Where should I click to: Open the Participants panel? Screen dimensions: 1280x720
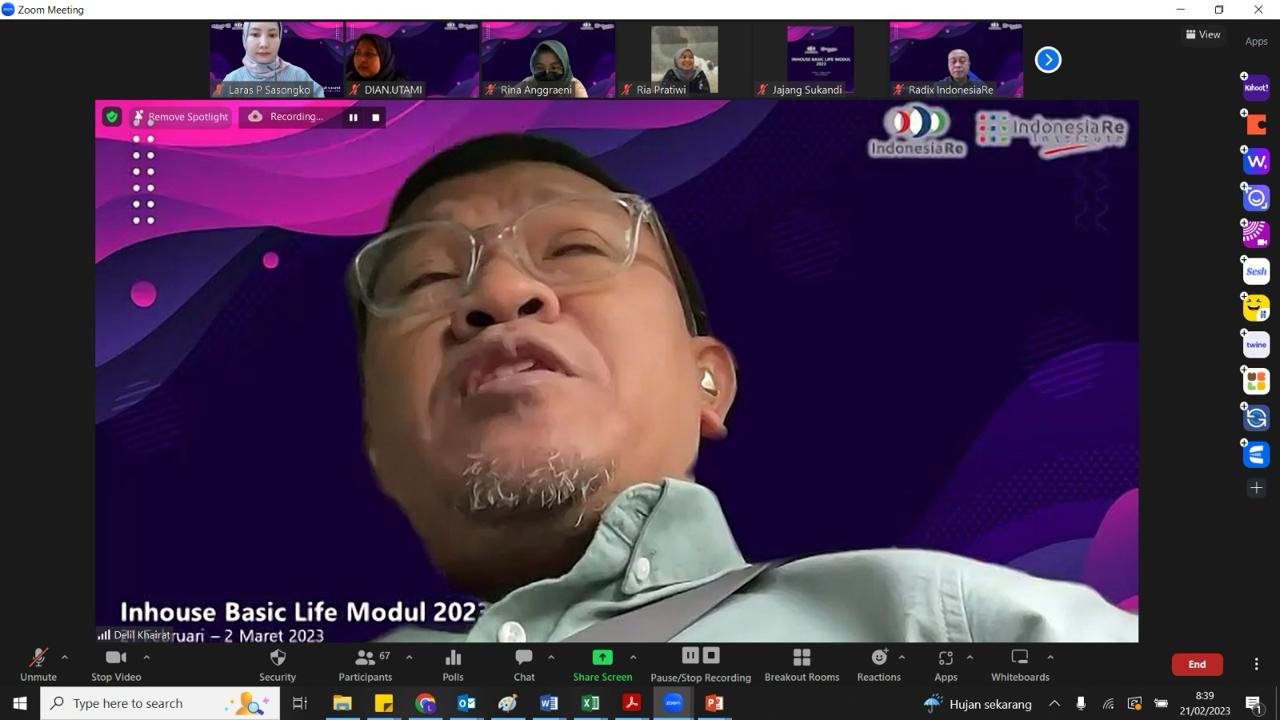[366, 665]
